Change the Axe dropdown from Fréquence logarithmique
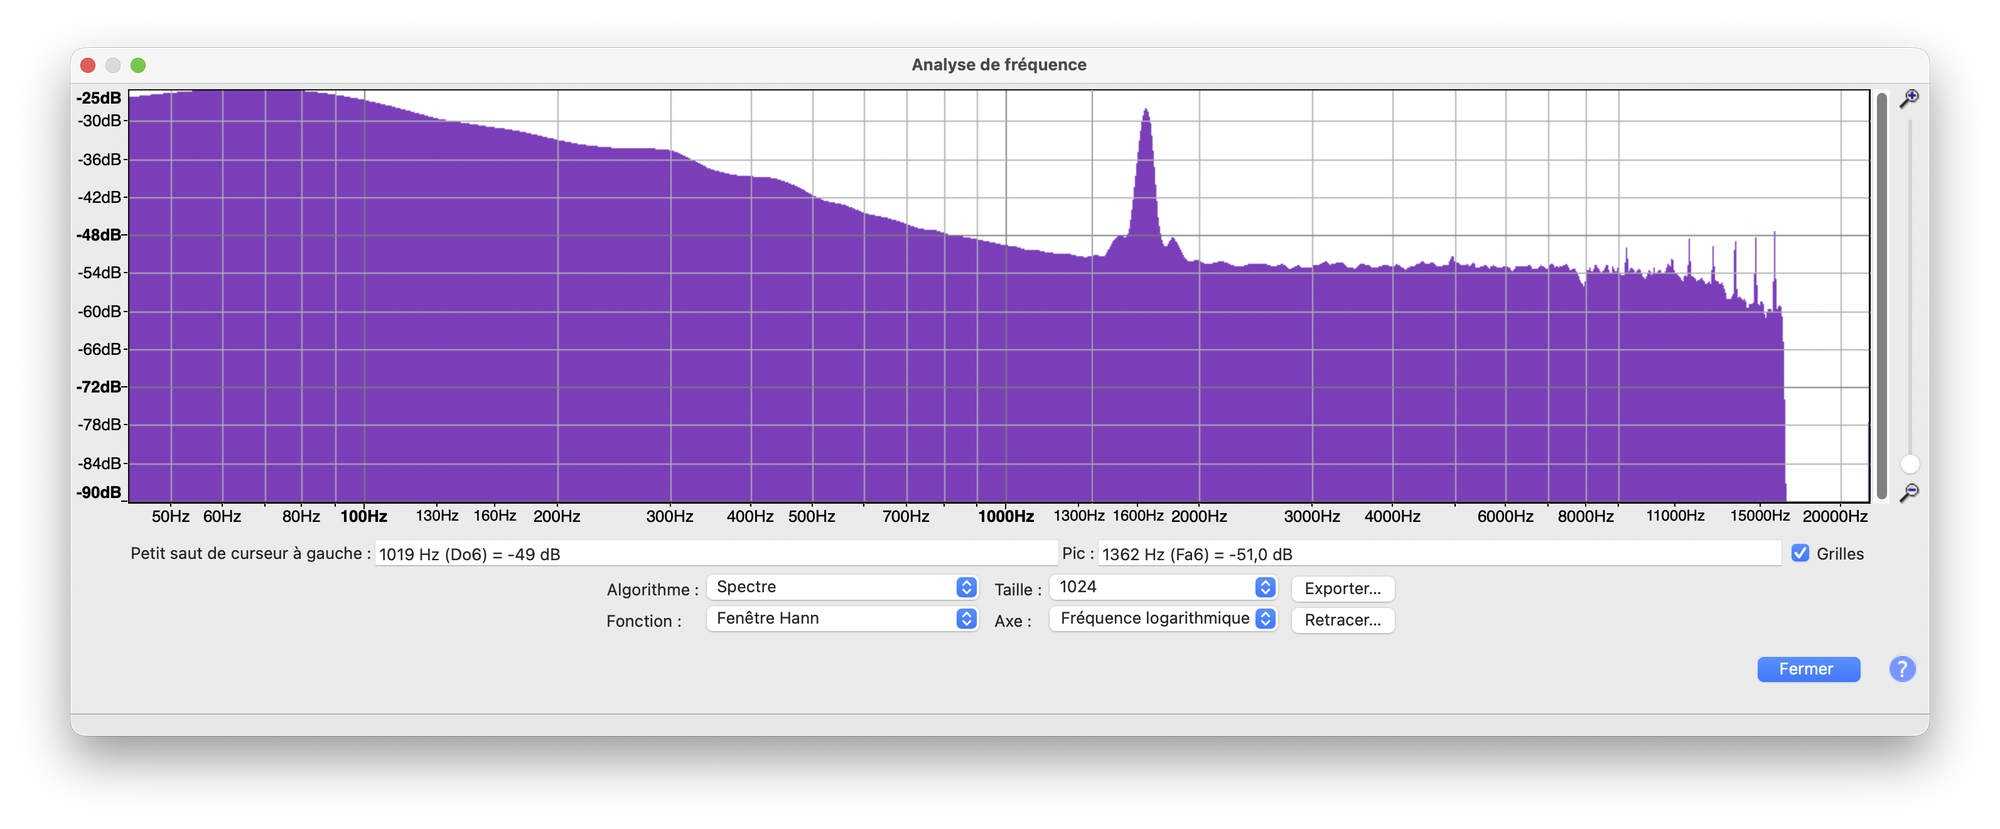The image size is (2000, 829). pyautogui.click(x=1163, y=619)
